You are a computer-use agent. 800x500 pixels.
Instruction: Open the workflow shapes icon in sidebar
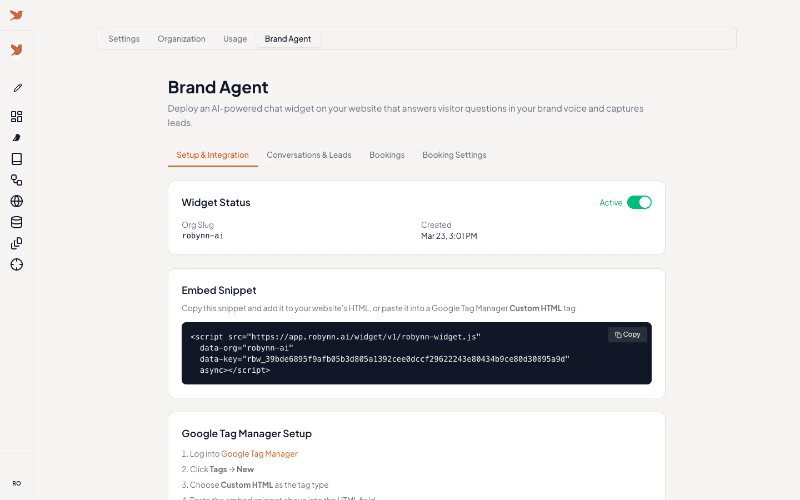point(16,180)
